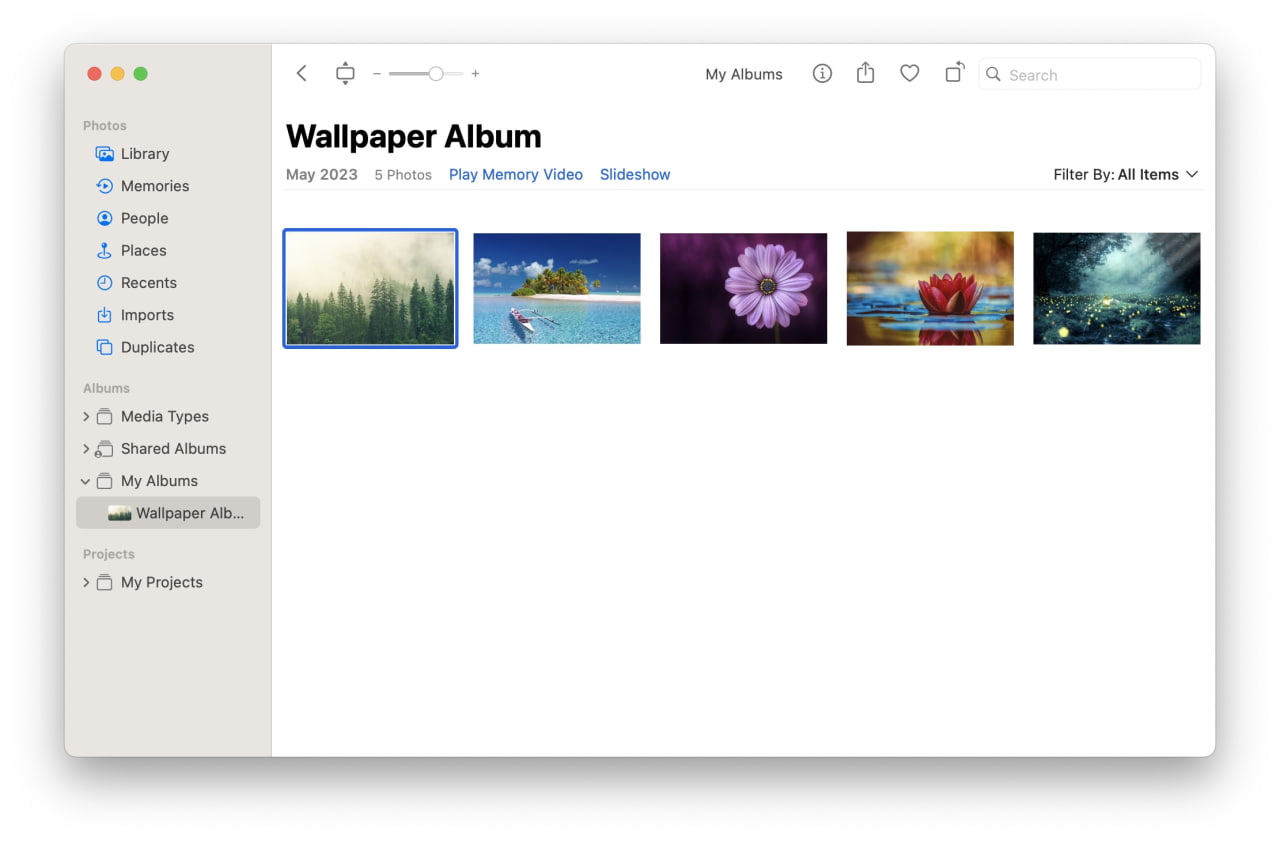Play the Memory Video
This screenshot has height=842, width=1280.
(x=515, y=174)
